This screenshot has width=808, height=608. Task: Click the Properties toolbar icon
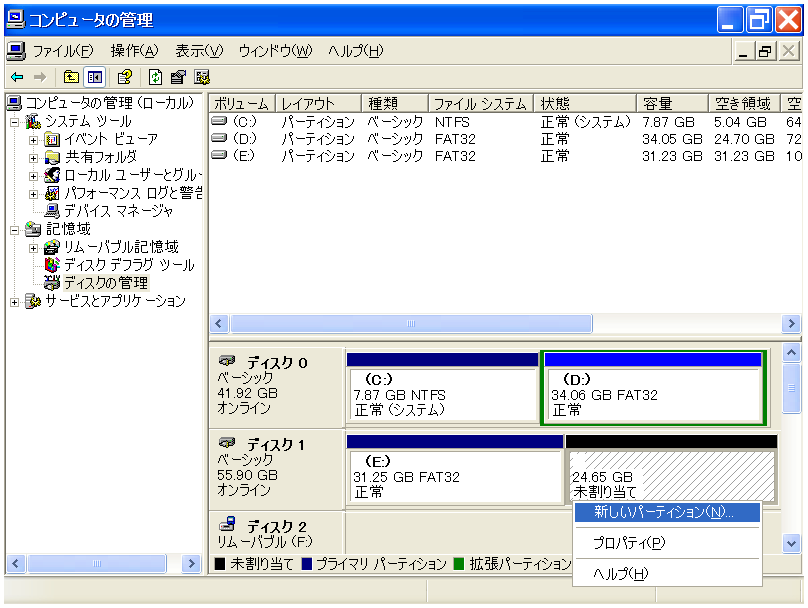(178, 77)
